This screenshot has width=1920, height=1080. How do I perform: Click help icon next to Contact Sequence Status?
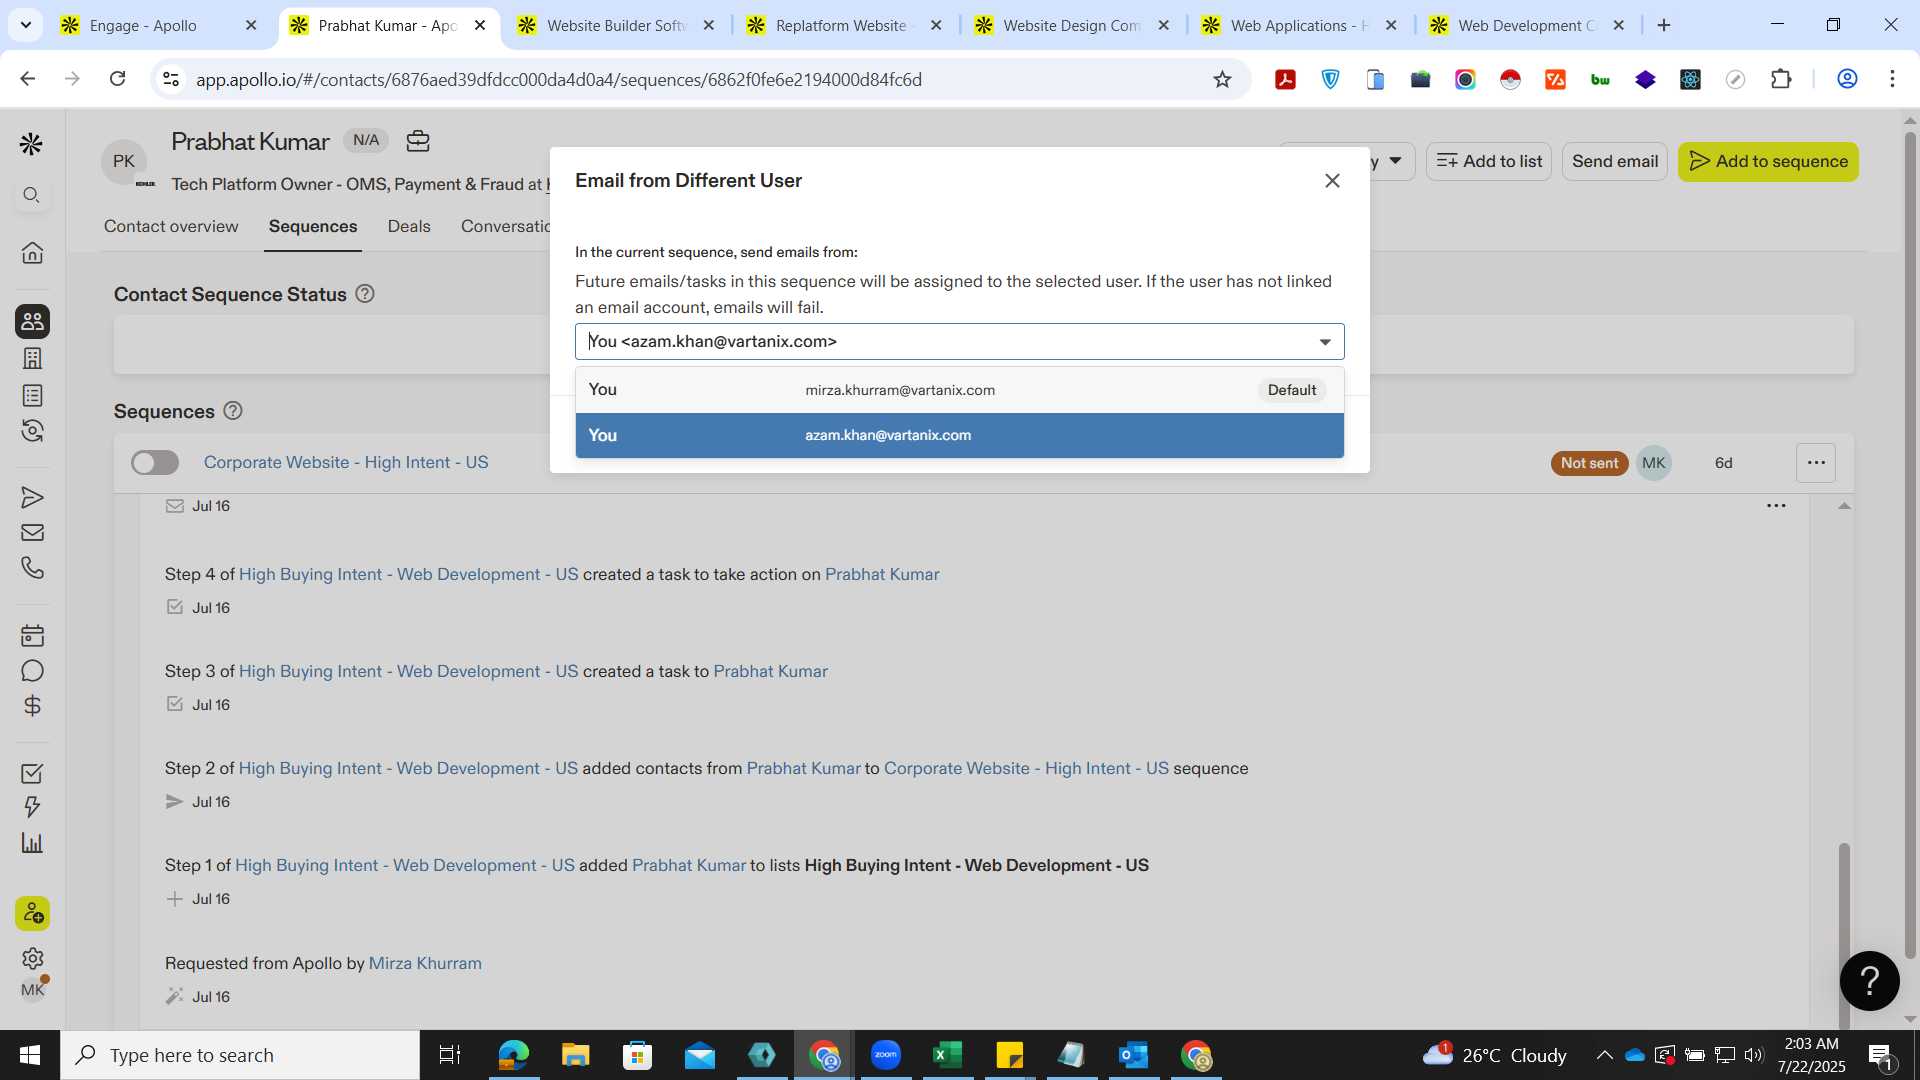tap(365, 294)
